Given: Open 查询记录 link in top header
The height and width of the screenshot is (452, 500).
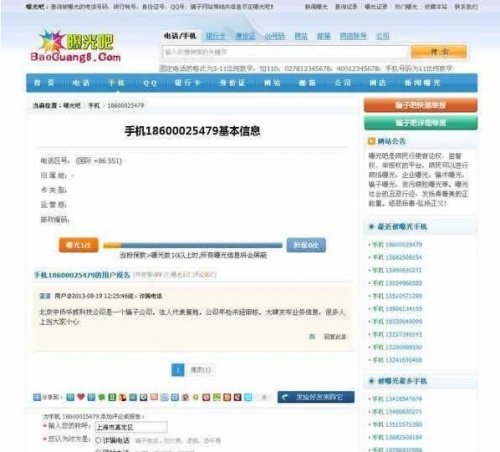Looking at the screenshot, I should pyautogui.click(x=346, y=7).
